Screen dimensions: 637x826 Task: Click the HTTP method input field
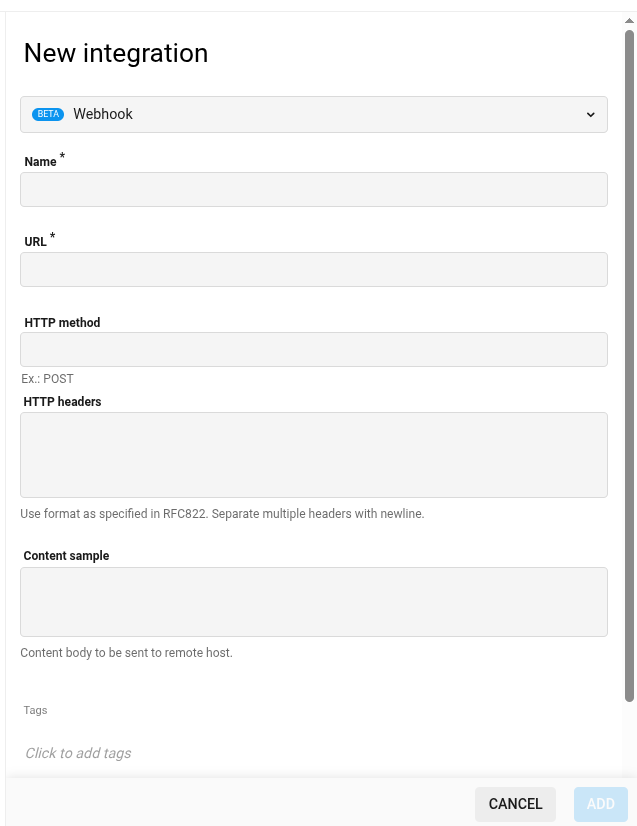313,349
